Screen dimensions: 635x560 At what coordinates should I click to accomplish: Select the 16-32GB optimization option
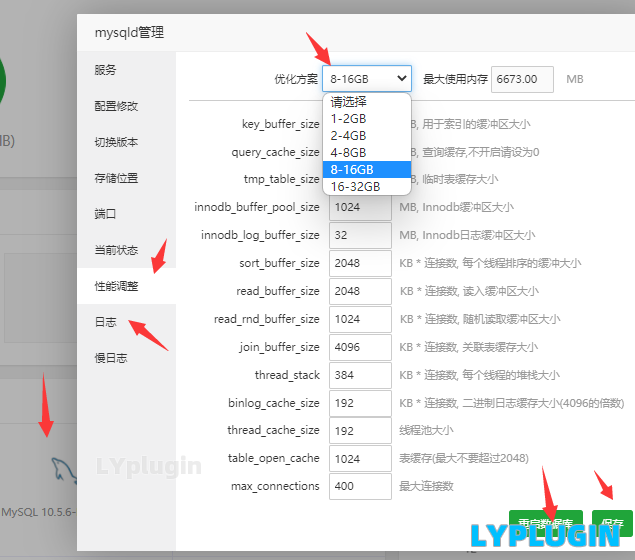pos(367,187)
